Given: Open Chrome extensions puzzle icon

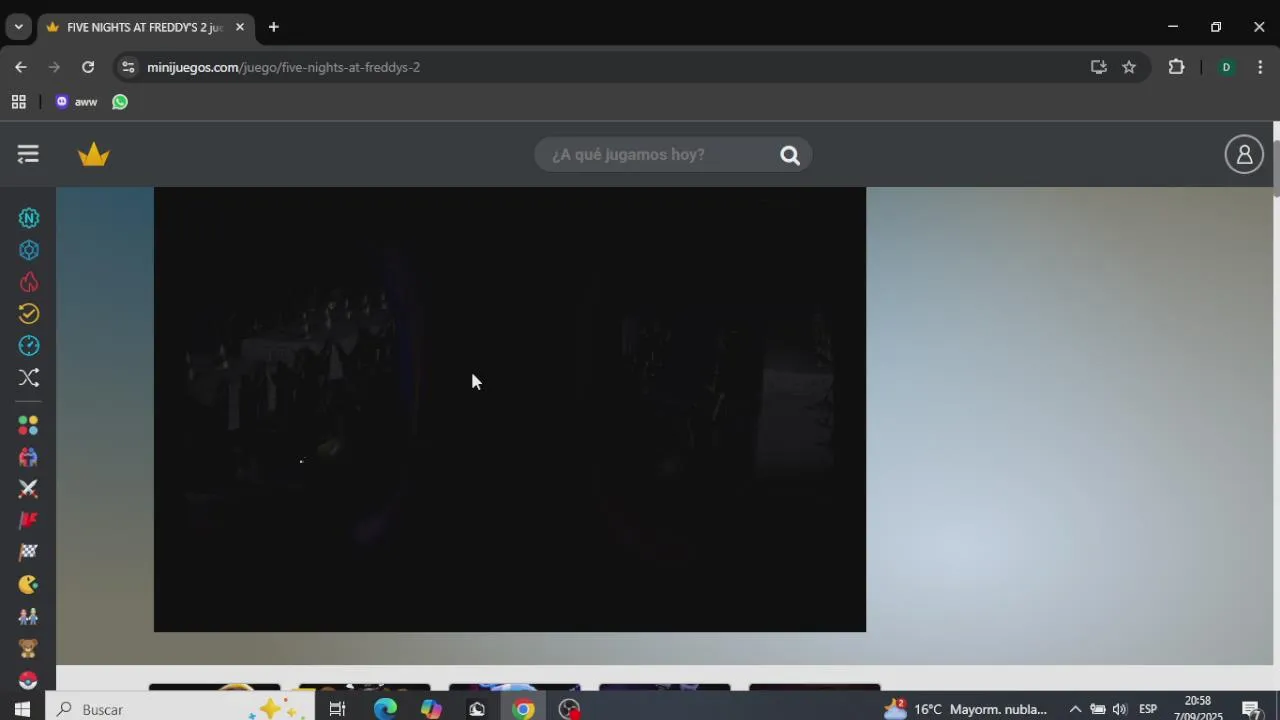Looking at the screenshot, I should coord(1176,67).
